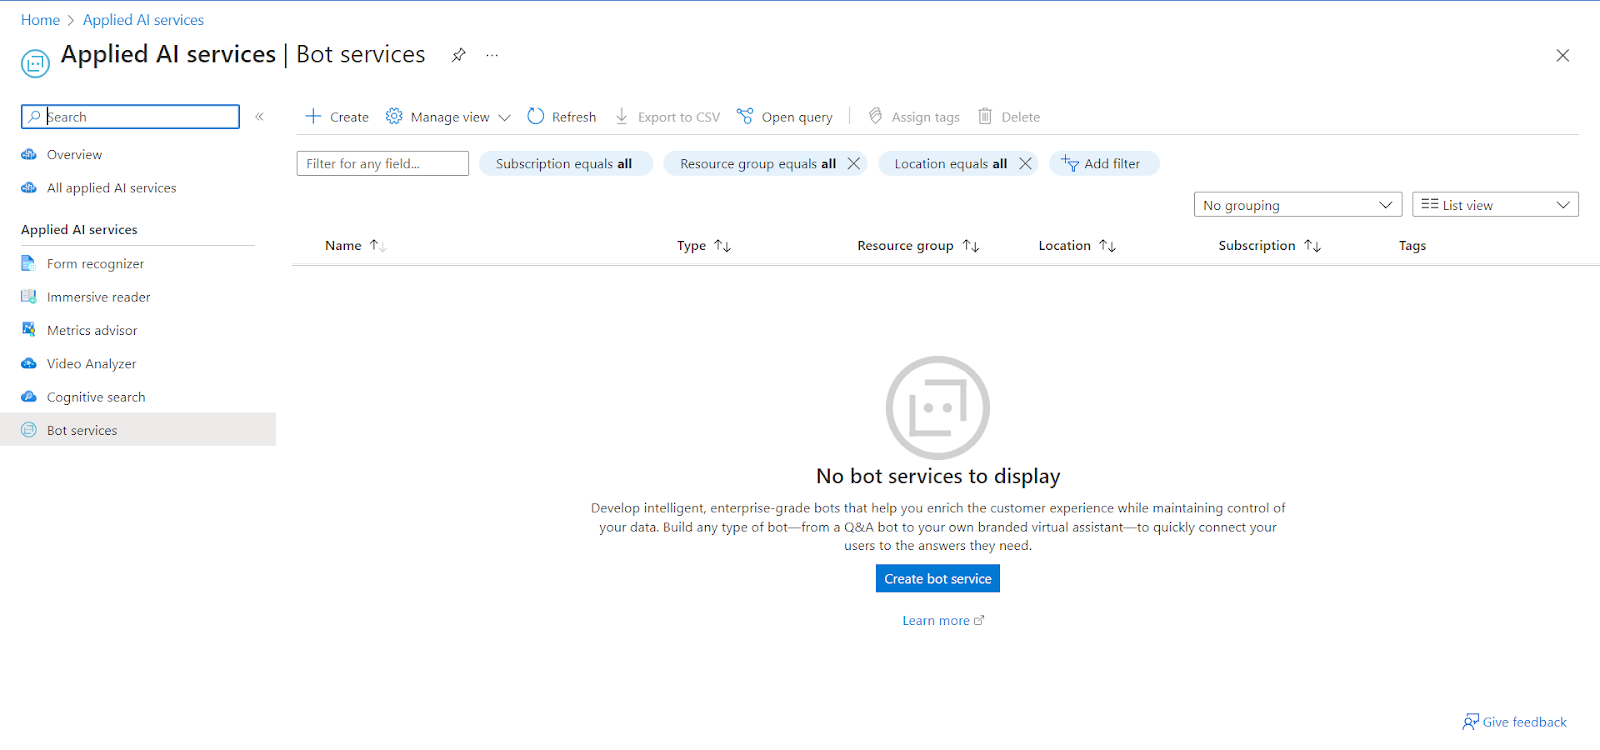The height and width of the screenshot is (750, 1600).
Task: Open the List view dropdown
Action: 1494,205
